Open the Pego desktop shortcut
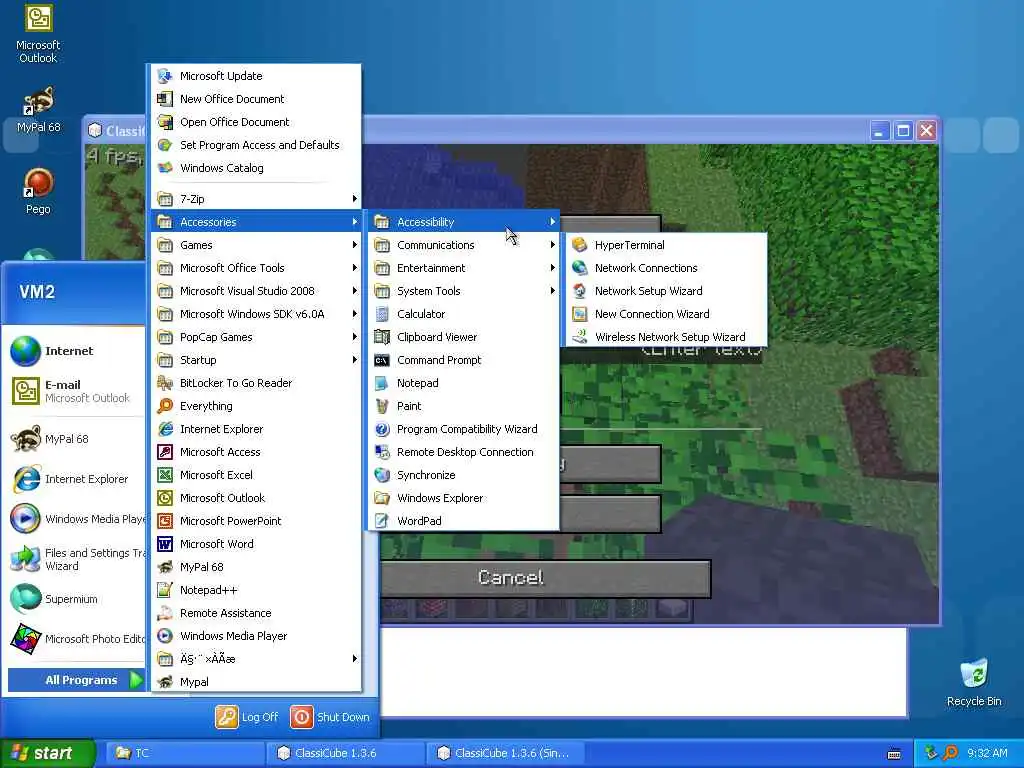 (x=38, y=191)
